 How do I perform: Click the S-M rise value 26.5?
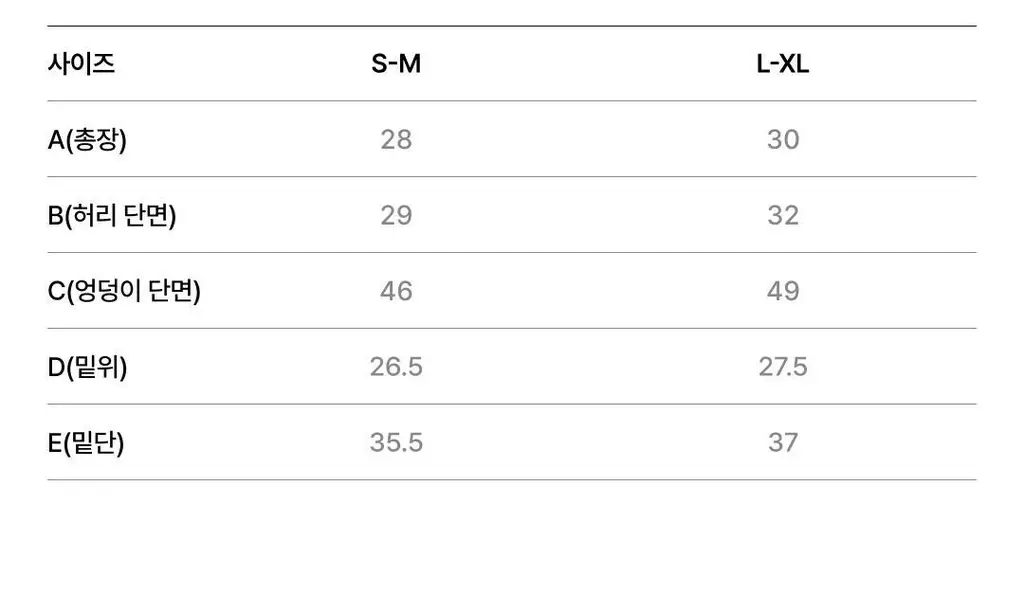(396, 366)
